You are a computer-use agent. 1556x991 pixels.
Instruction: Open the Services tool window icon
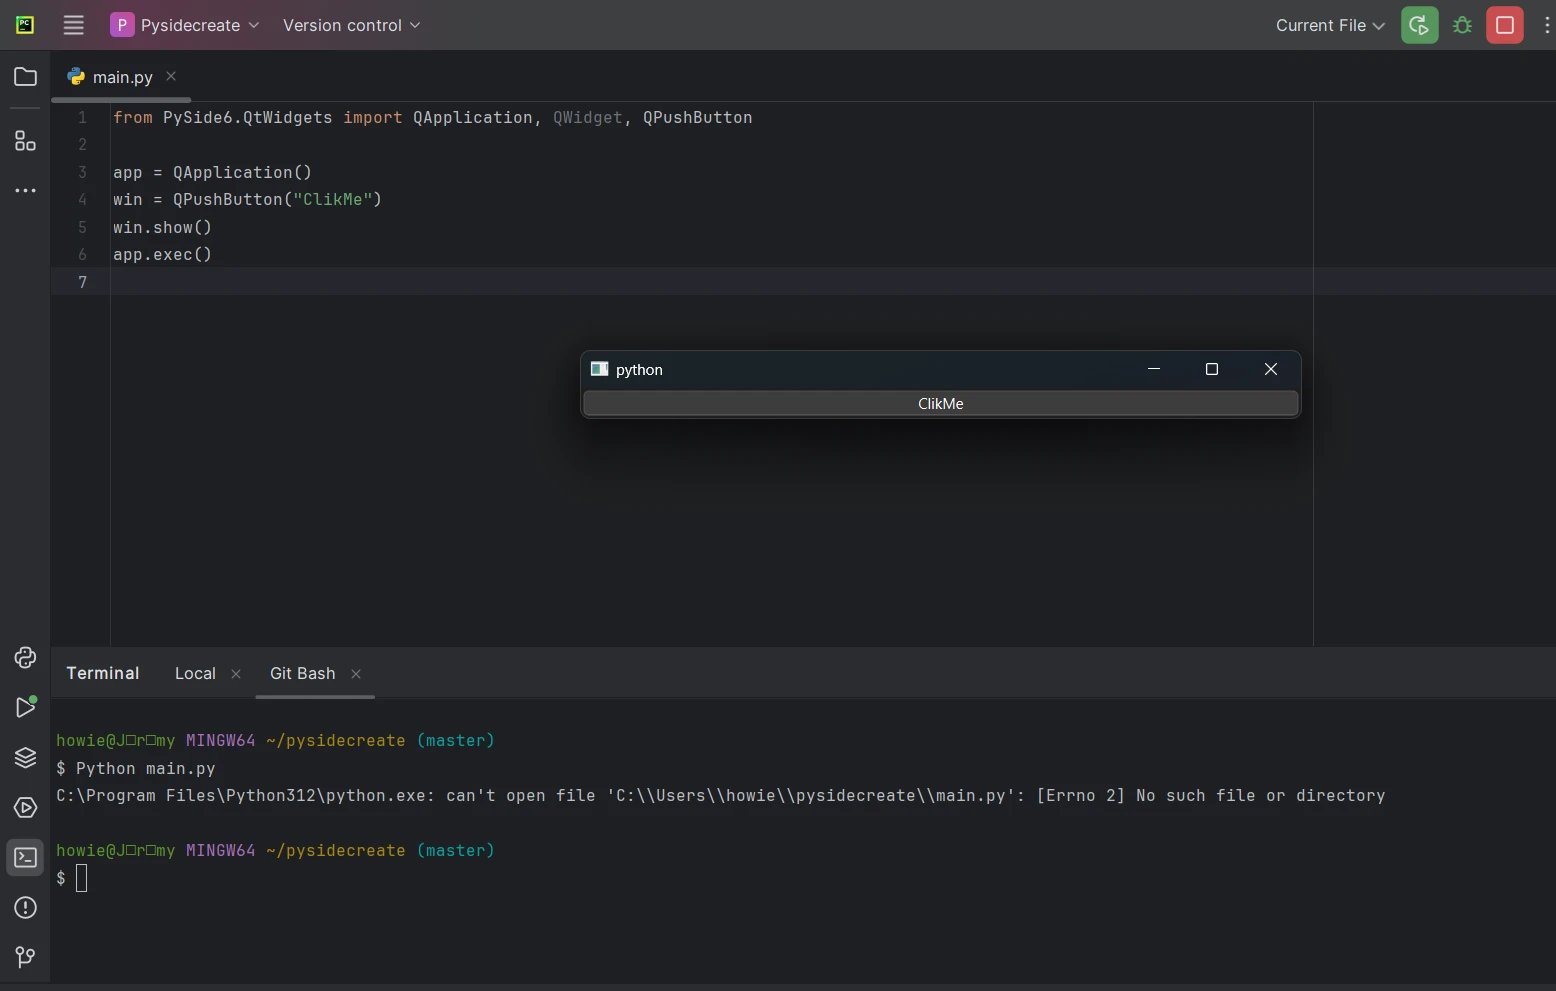click(25, 808)
